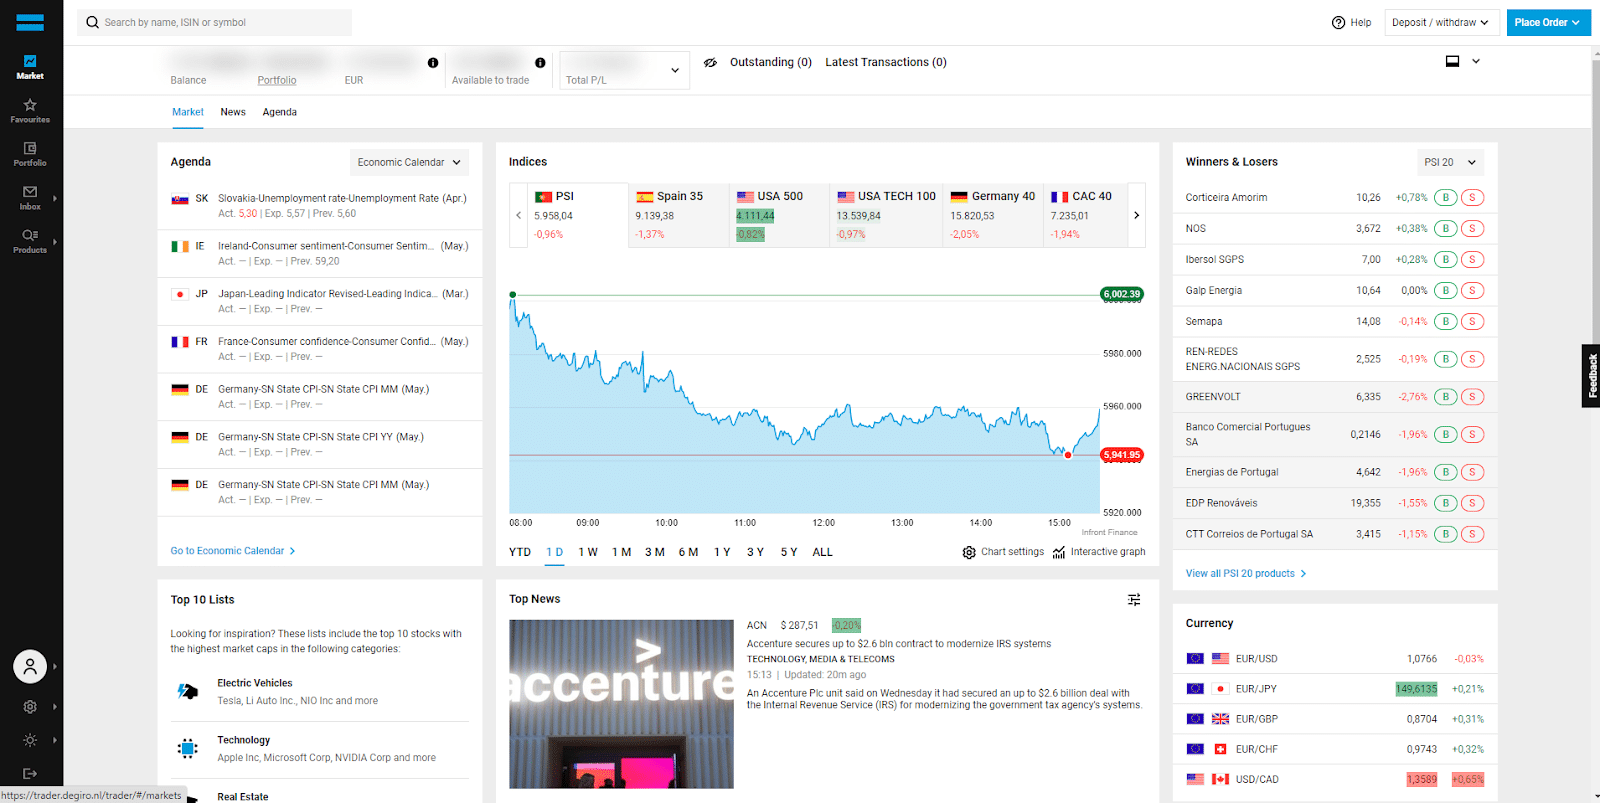The width and height of the screenshot is (1600, 803).
Task: Follow View all PSI 20 products link
Action: pyautogui.click(x=1246, y=574)
